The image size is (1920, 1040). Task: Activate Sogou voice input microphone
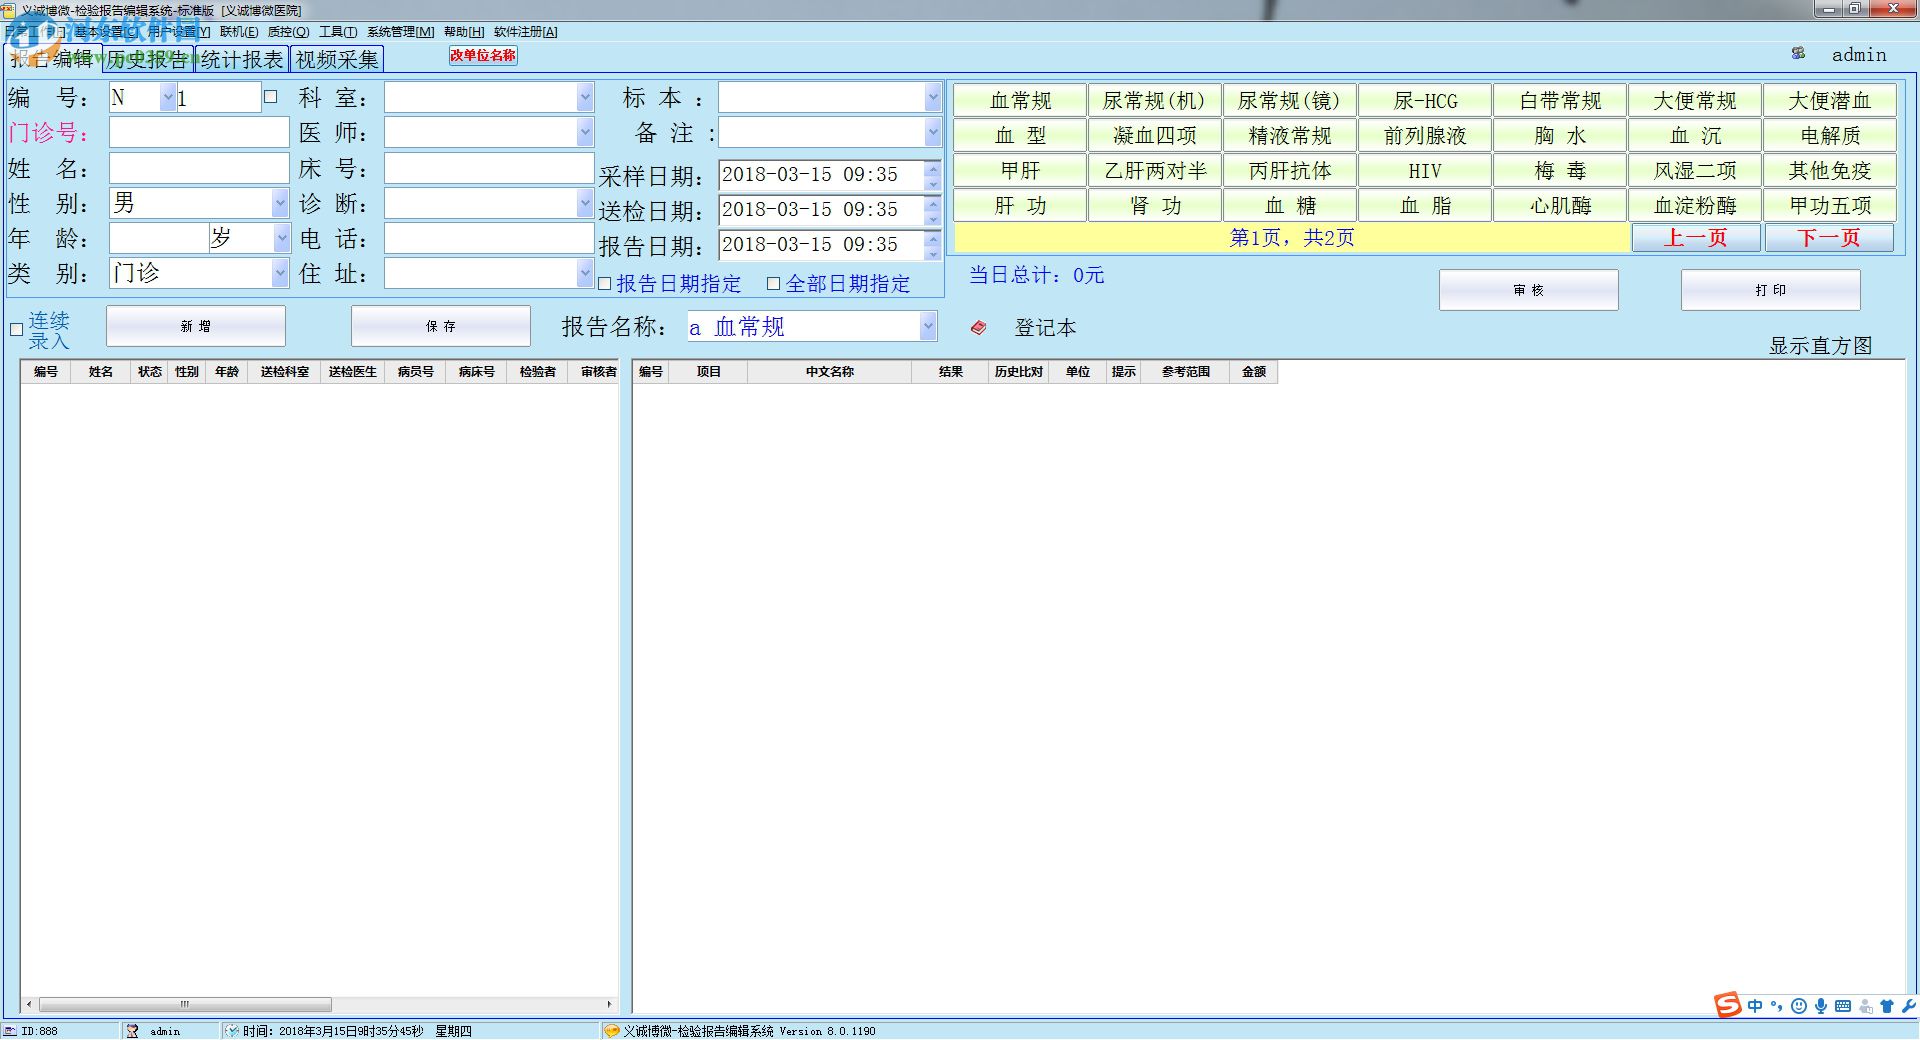point(1821,1006)
